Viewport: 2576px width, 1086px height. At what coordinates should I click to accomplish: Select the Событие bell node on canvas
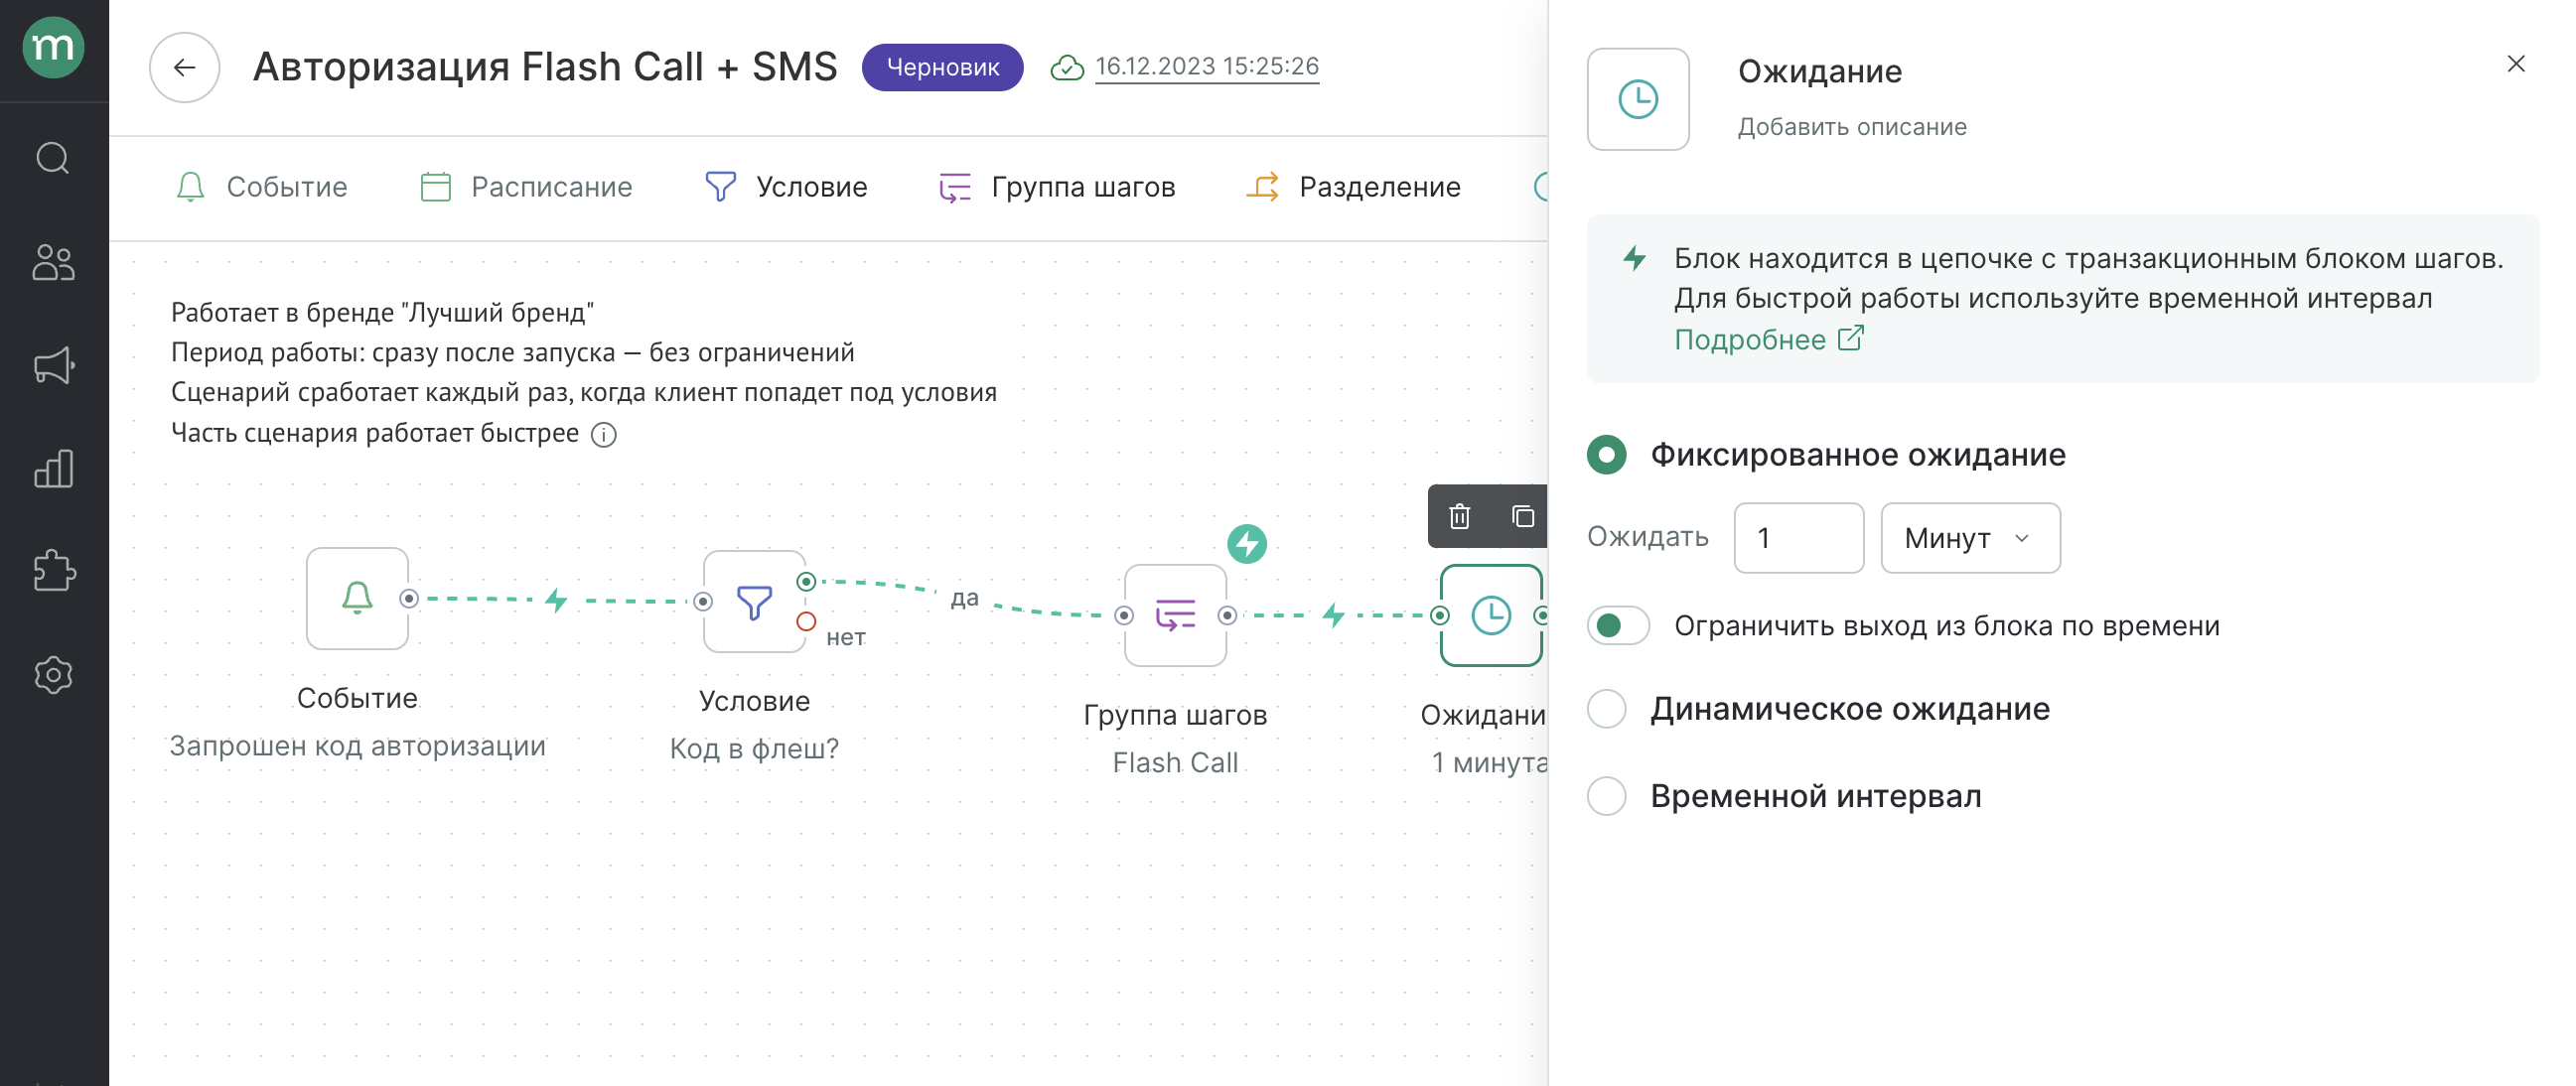pos(357,598)
